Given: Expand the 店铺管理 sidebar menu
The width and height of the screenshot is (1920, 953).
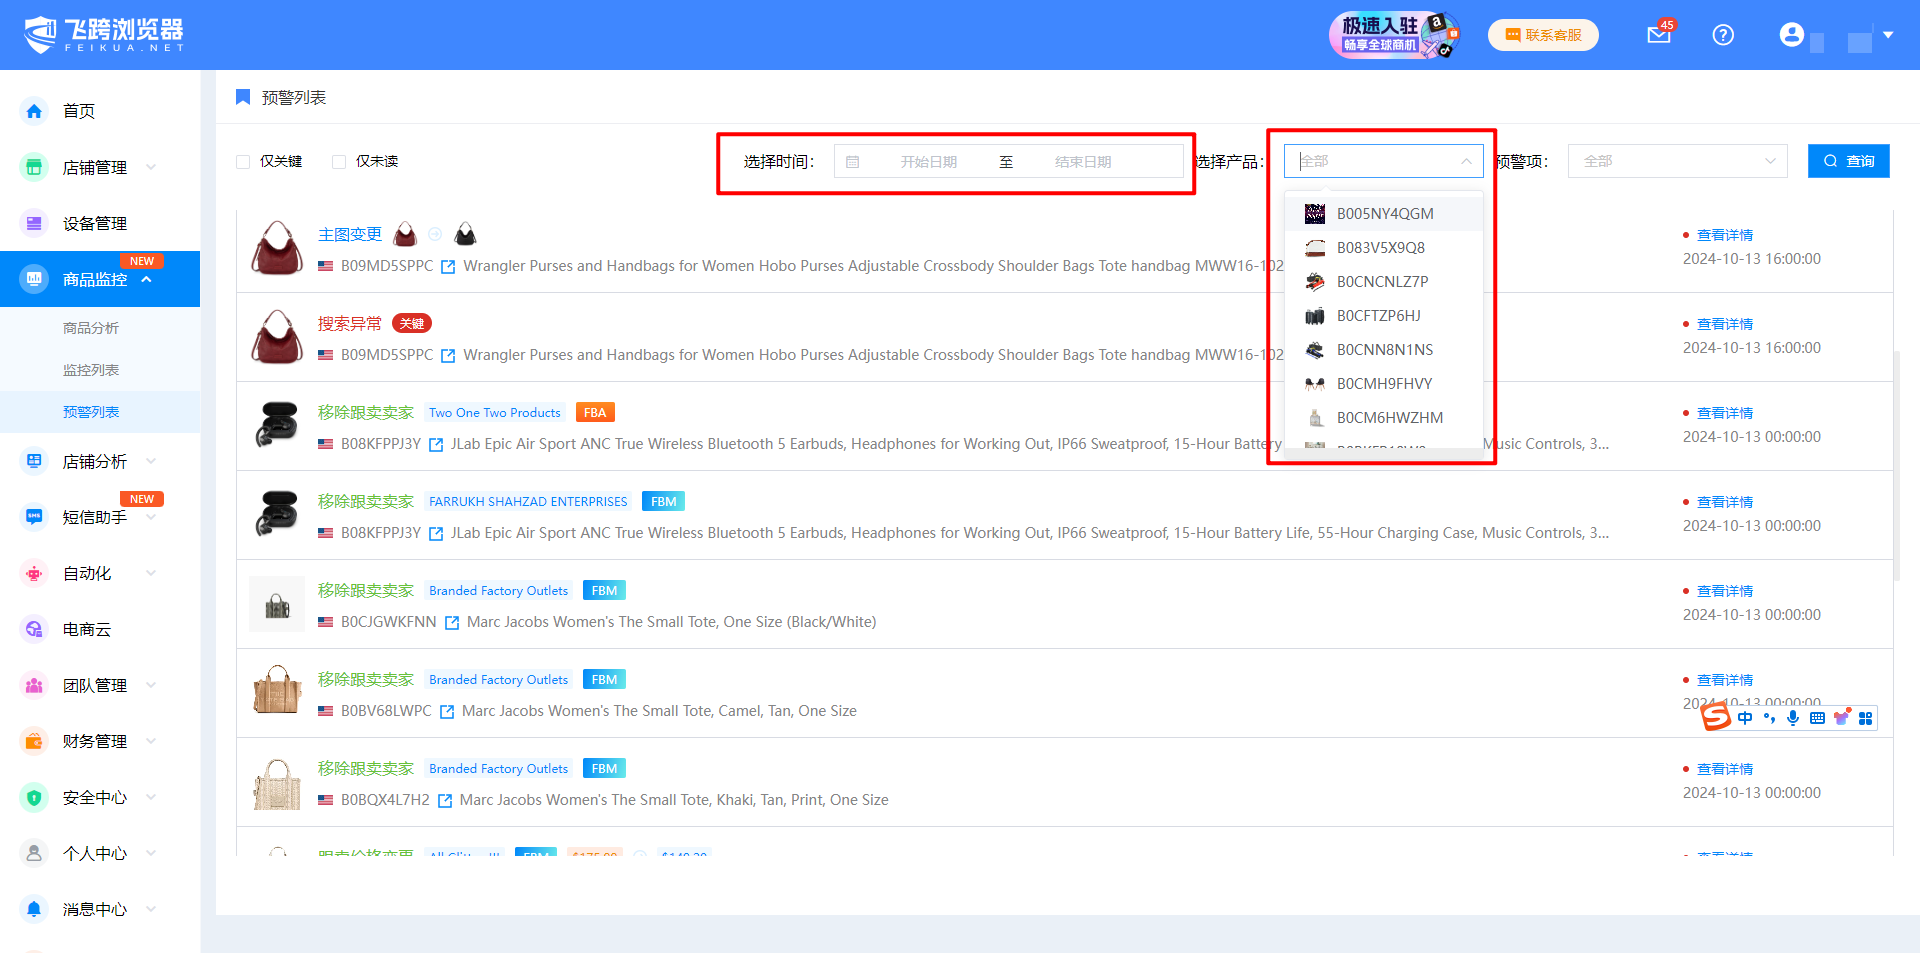Looking at the screenshot, I should point(95,167).
